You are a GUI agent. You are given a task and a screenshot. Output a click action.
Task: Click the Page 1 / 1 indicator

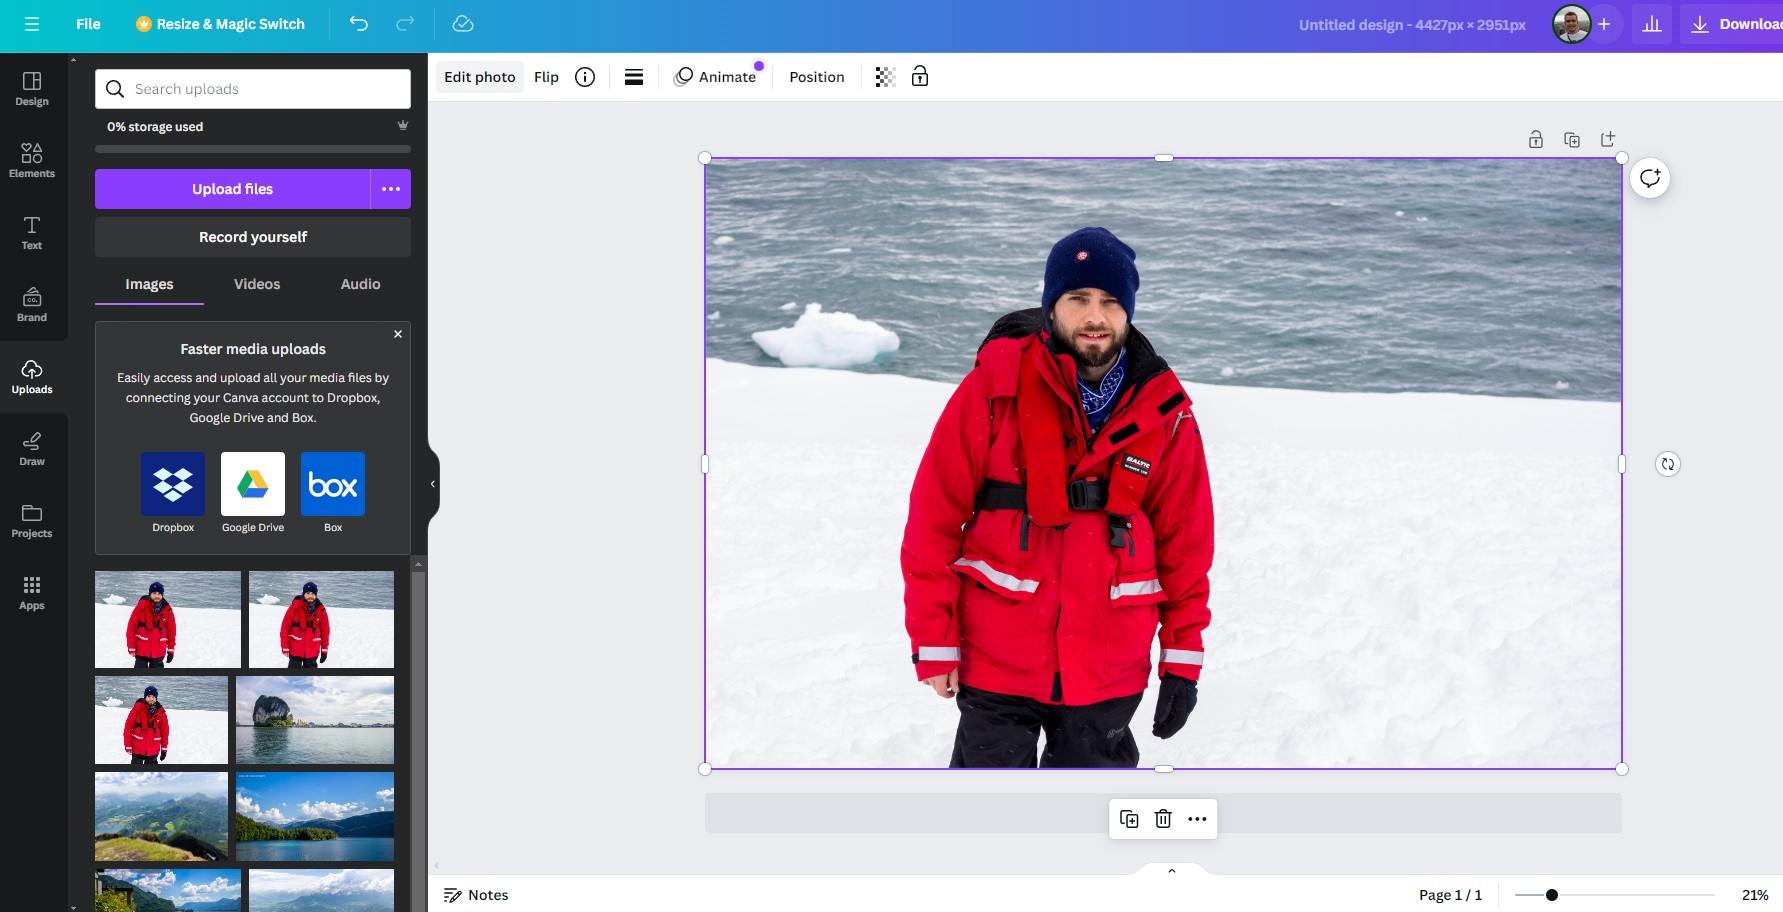[x=1450, y=895]
